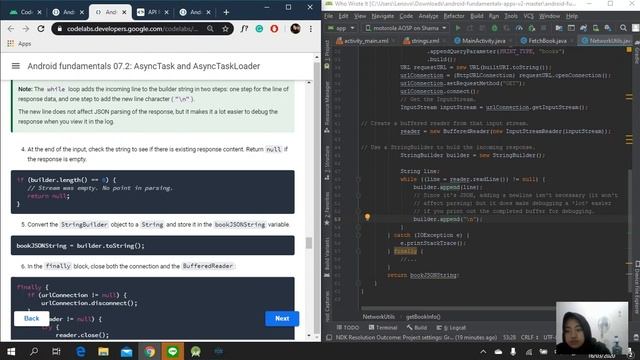Open the green Grammarly extension icon

coord(259,29)
